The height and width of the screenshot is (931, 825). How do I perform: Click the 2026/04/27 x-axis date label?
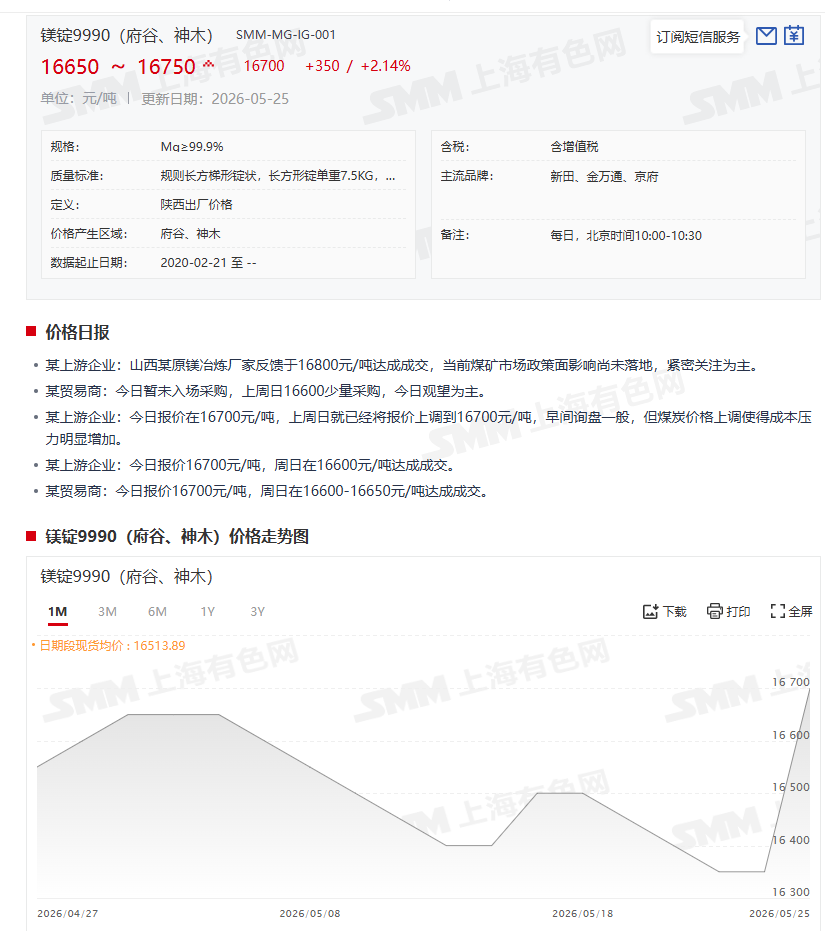click(x=68, y=914)
